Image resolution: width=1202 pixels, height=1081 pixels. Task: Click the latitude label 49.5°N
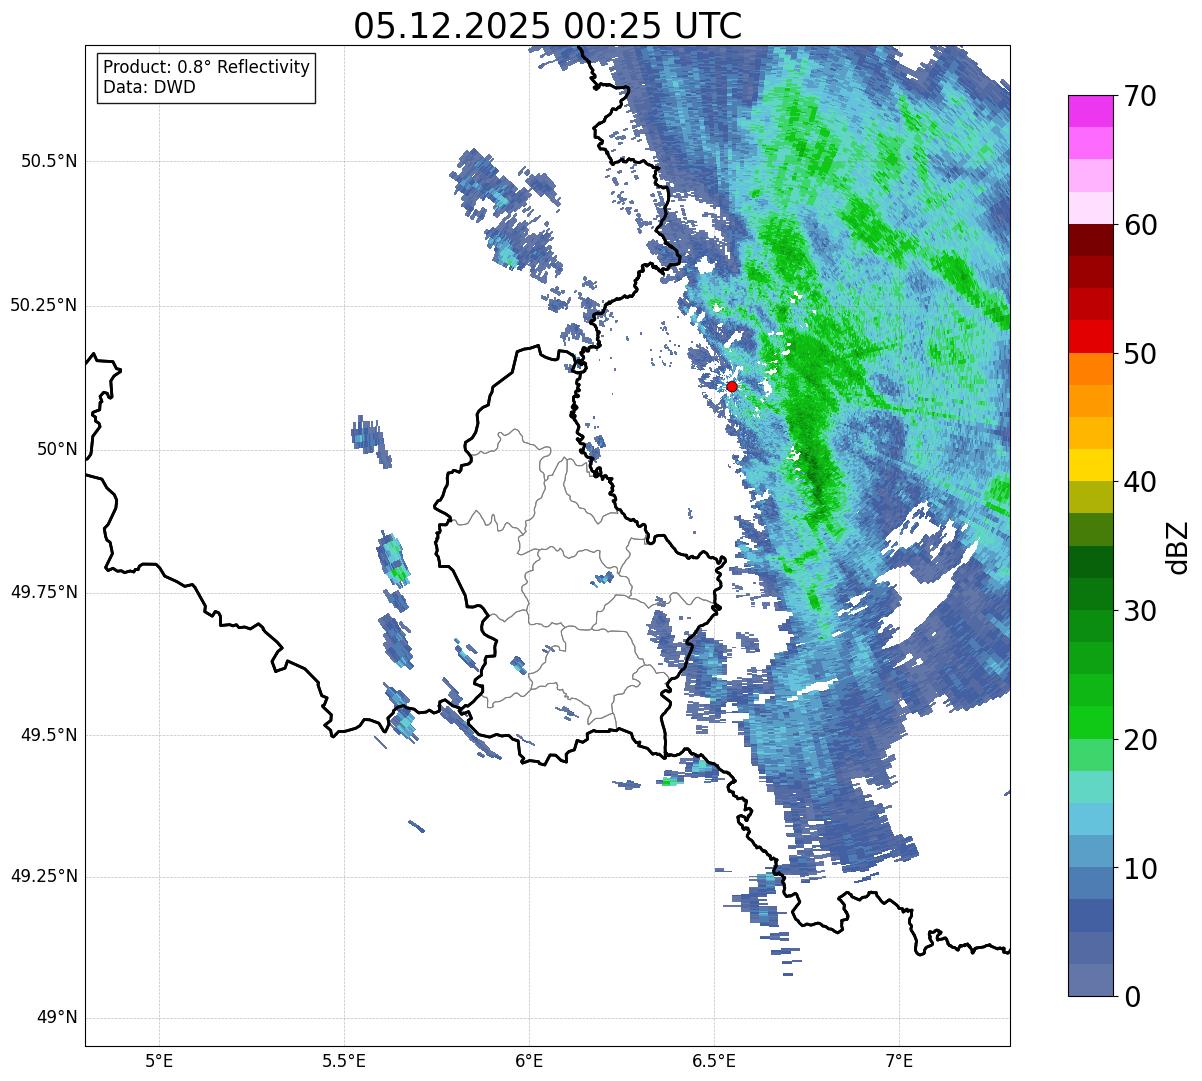(49, 735)
